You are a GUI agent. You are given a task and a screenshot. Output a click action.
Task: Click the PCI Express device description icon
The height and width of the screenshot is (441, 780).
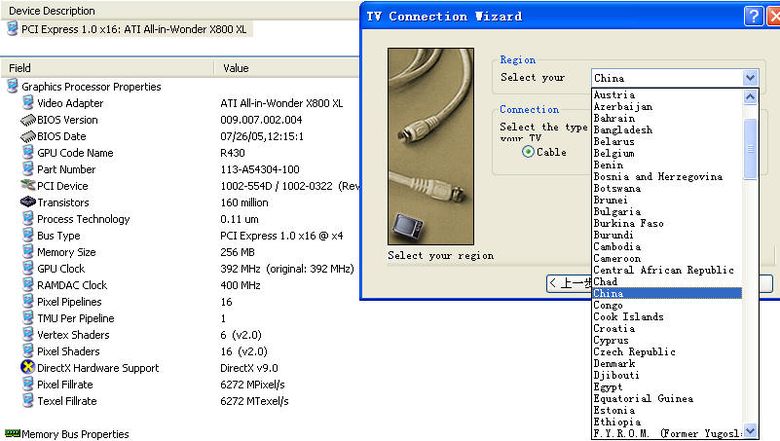tap(12, 29)
